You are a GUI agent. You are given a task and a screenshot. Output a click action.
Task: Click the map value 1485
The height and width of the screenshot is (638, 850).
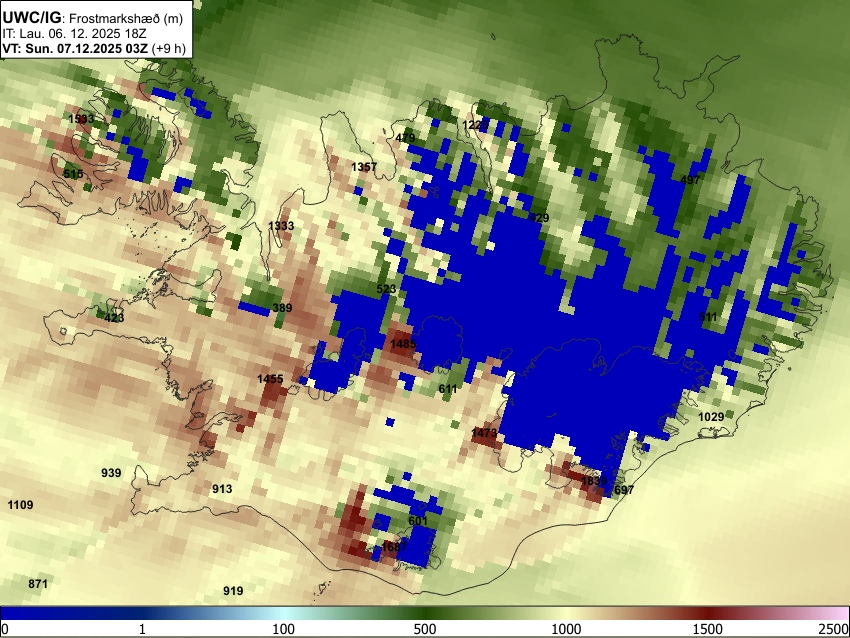[403, 344]
